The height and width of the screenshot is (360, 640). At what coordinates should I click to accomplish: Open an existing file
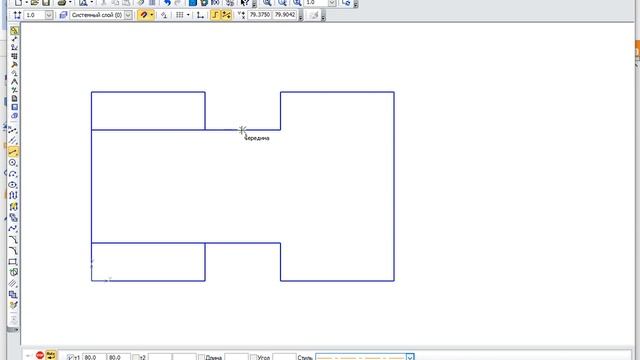pyautogui.click(x=35, y=3)
